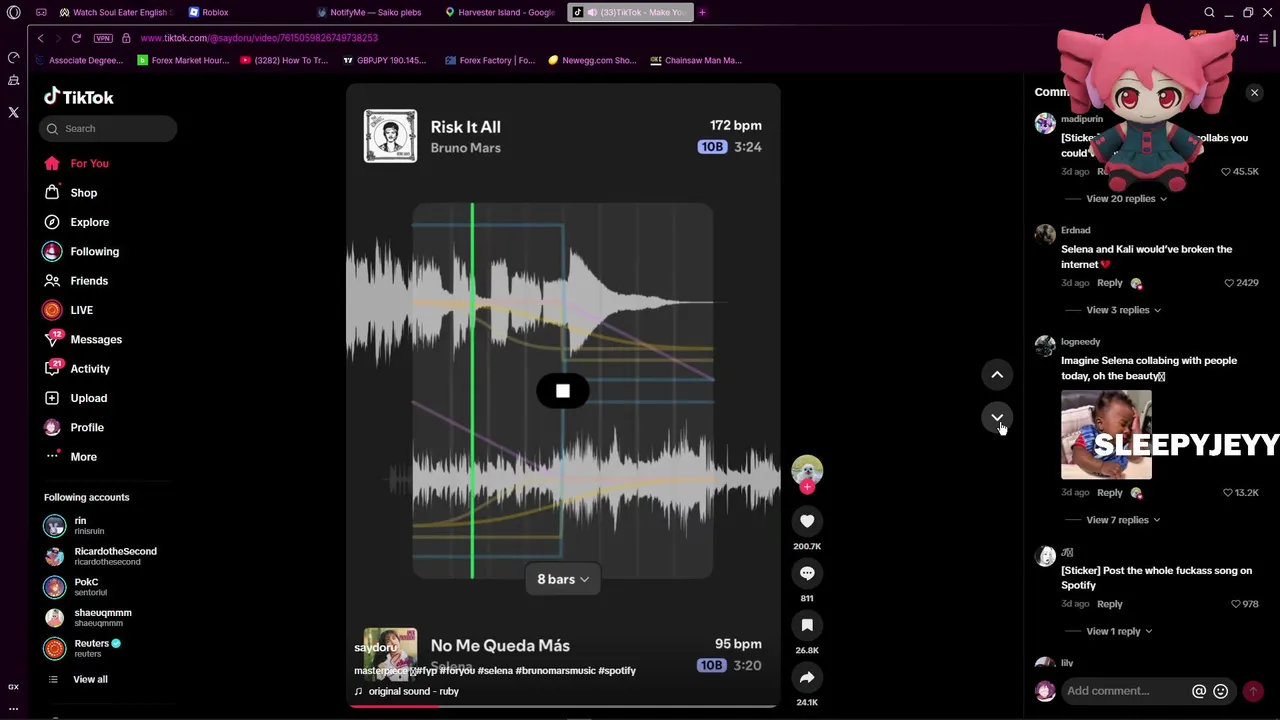Post the comment with the red send button
The image size is (1280, 720).
[1253, 691]
